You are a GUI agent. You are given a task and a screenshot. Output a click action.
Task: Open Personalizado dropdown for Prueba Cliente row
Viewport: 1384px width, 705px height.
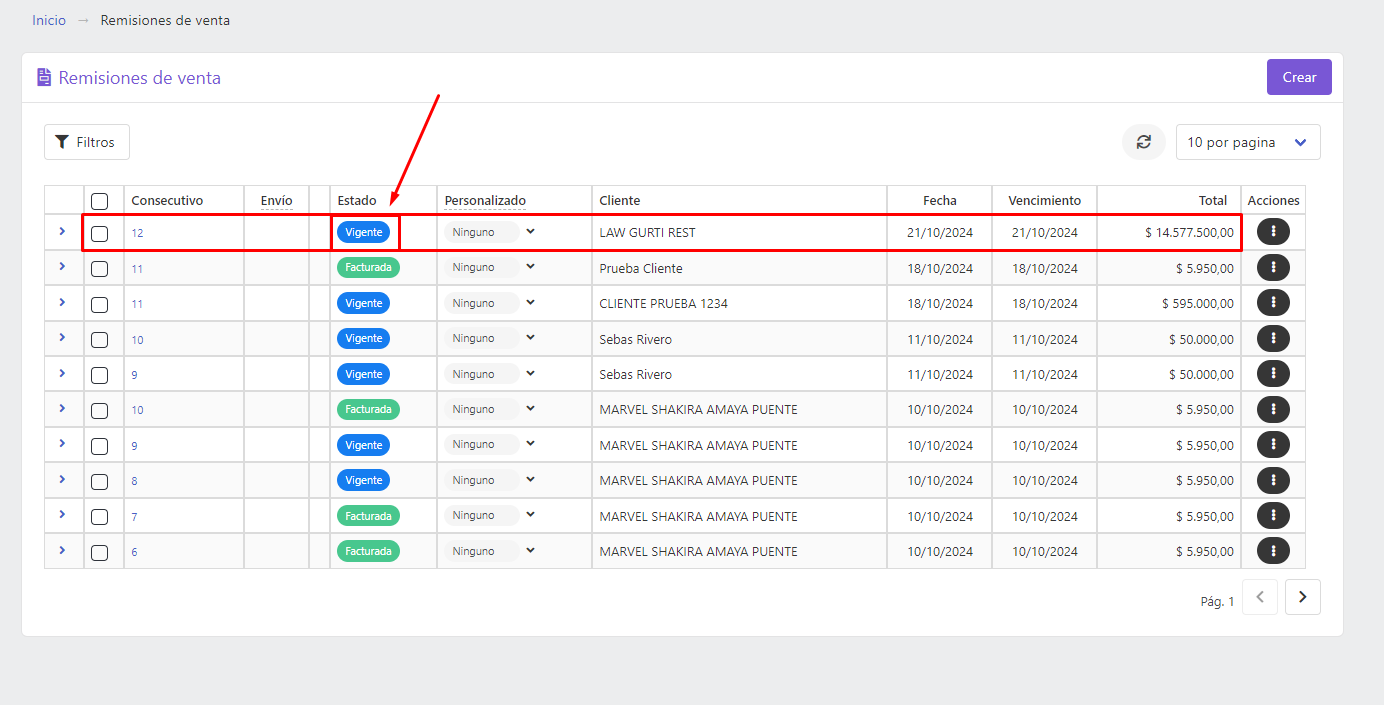point(490,267)
